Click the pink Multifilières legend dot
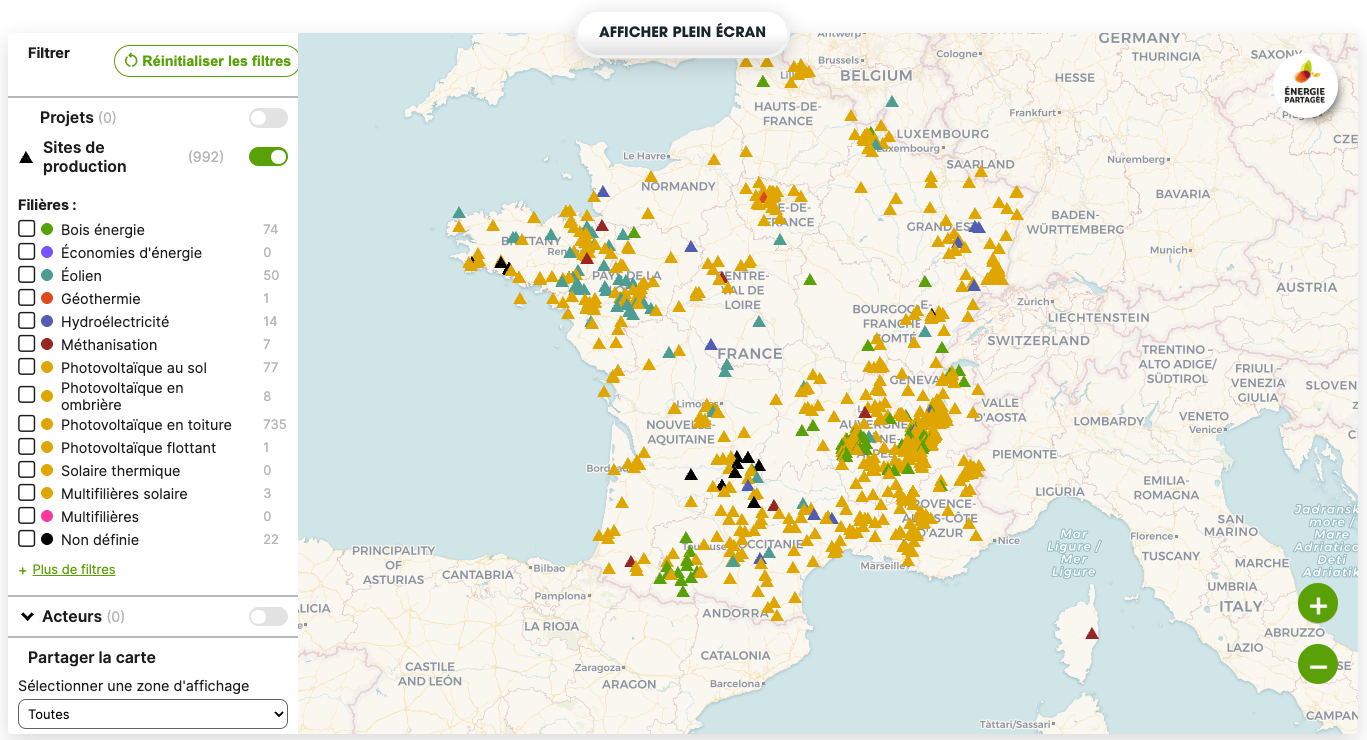1367x740 pixels. tap(47, 517)
